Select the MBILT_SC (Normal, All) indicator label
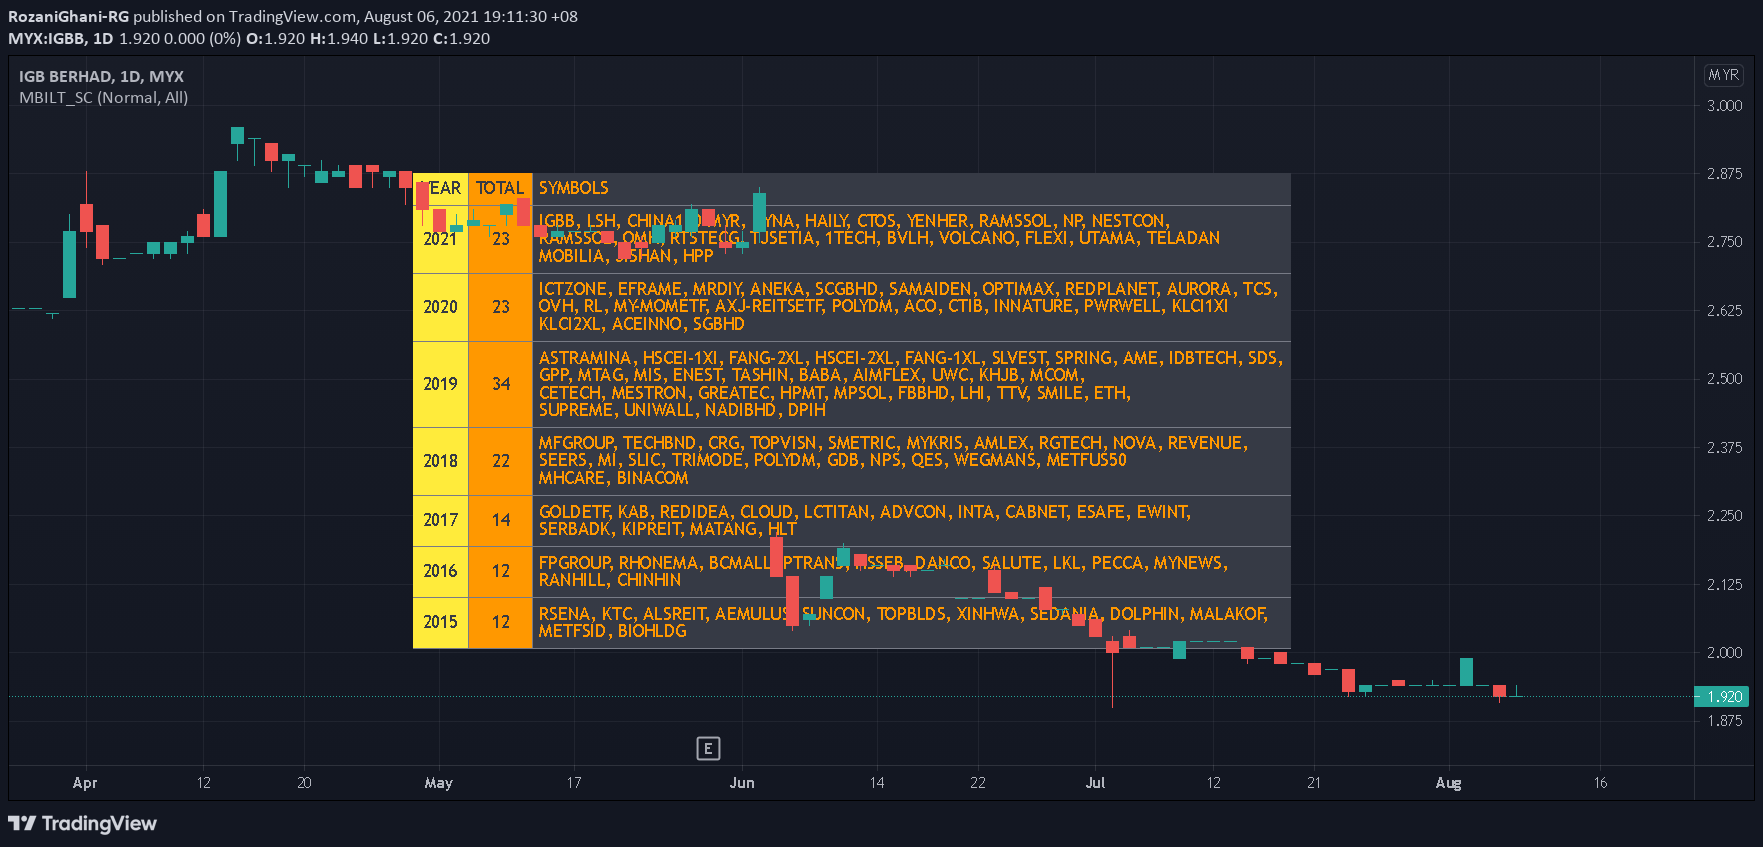Viewport: 1763px width, 847px height. (103, 97)
